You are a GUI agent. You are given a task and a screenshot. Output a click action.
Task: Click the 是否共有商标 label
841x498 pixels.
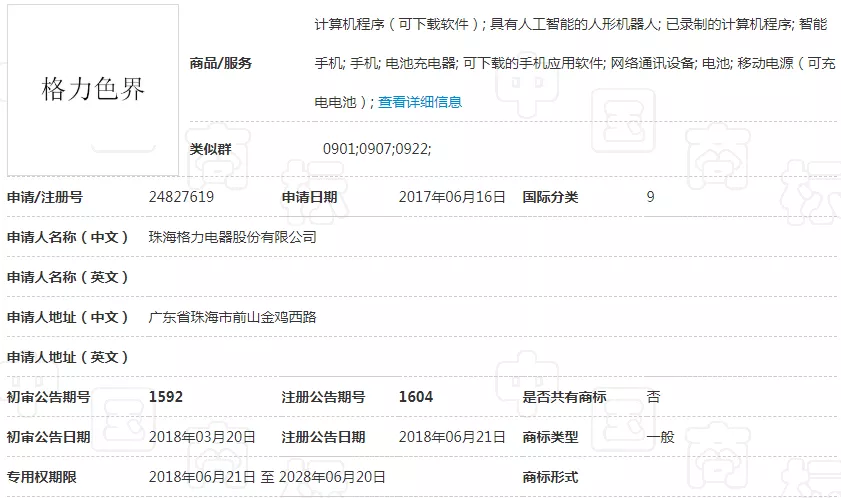tap(564, 397)
